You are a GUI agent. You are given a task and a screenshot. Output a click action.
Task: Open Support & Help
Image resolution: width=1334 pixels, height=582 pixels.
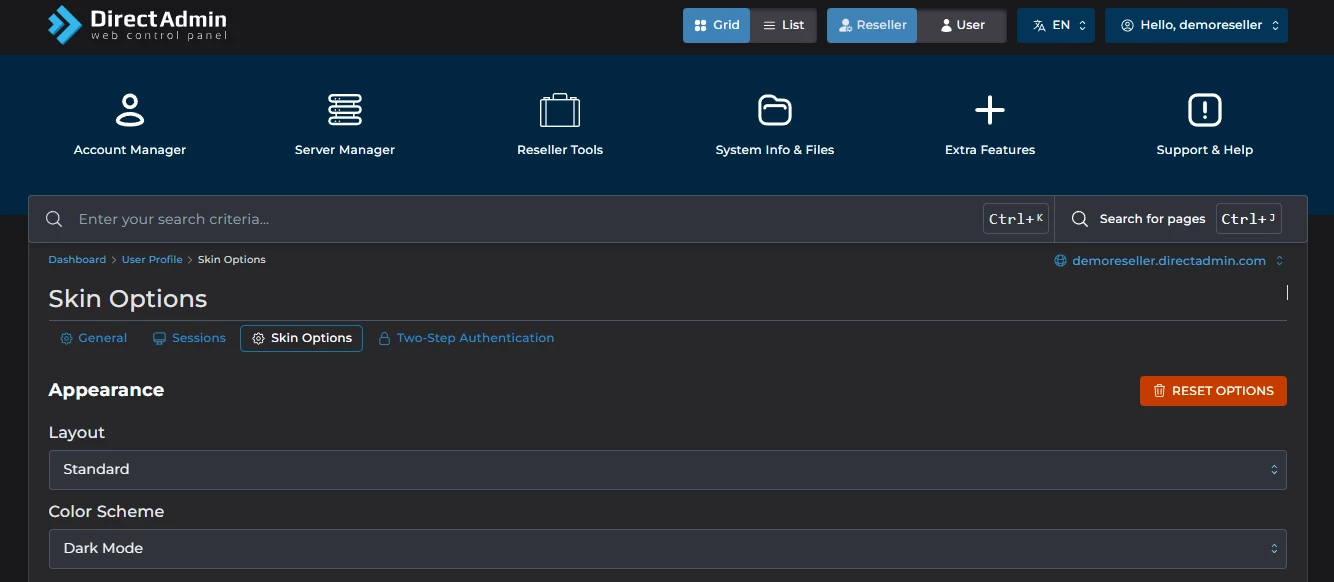[x=1204, y=123]
